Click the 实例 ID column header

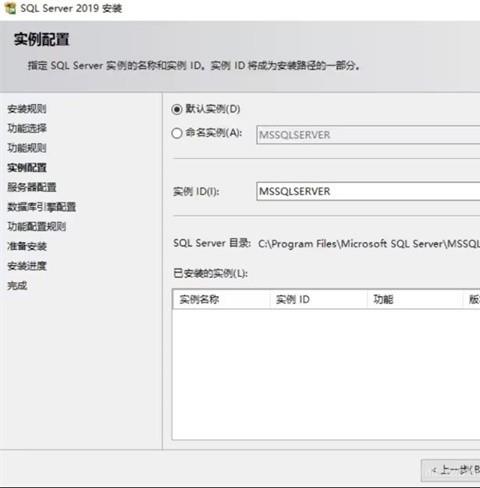(318, 299)
